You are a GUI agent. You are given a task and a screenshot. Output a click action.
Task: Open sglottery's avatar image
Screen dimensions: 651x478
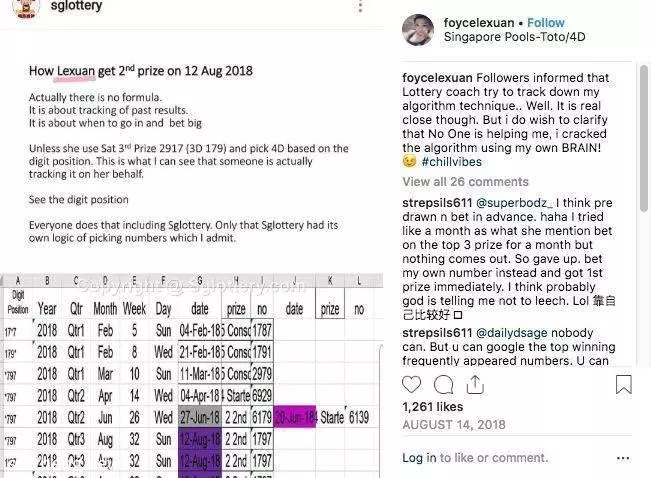click(26, 7)
